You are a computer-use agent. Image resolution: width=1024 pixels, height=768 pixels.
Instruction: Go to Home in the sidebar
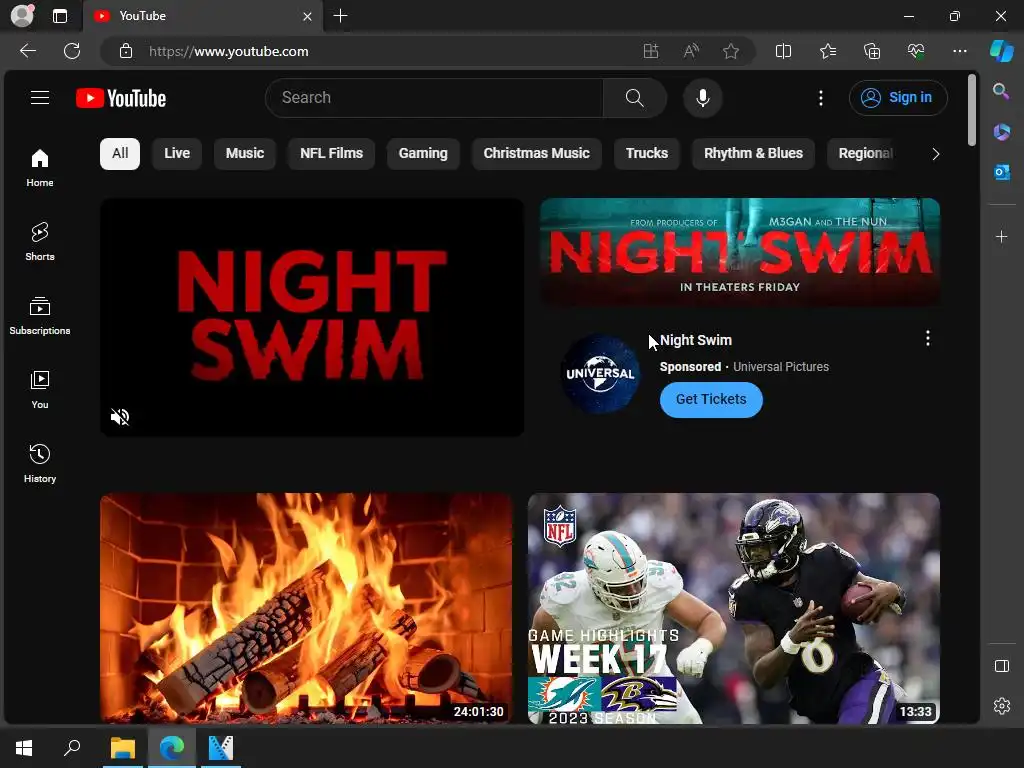pos(40,168)
